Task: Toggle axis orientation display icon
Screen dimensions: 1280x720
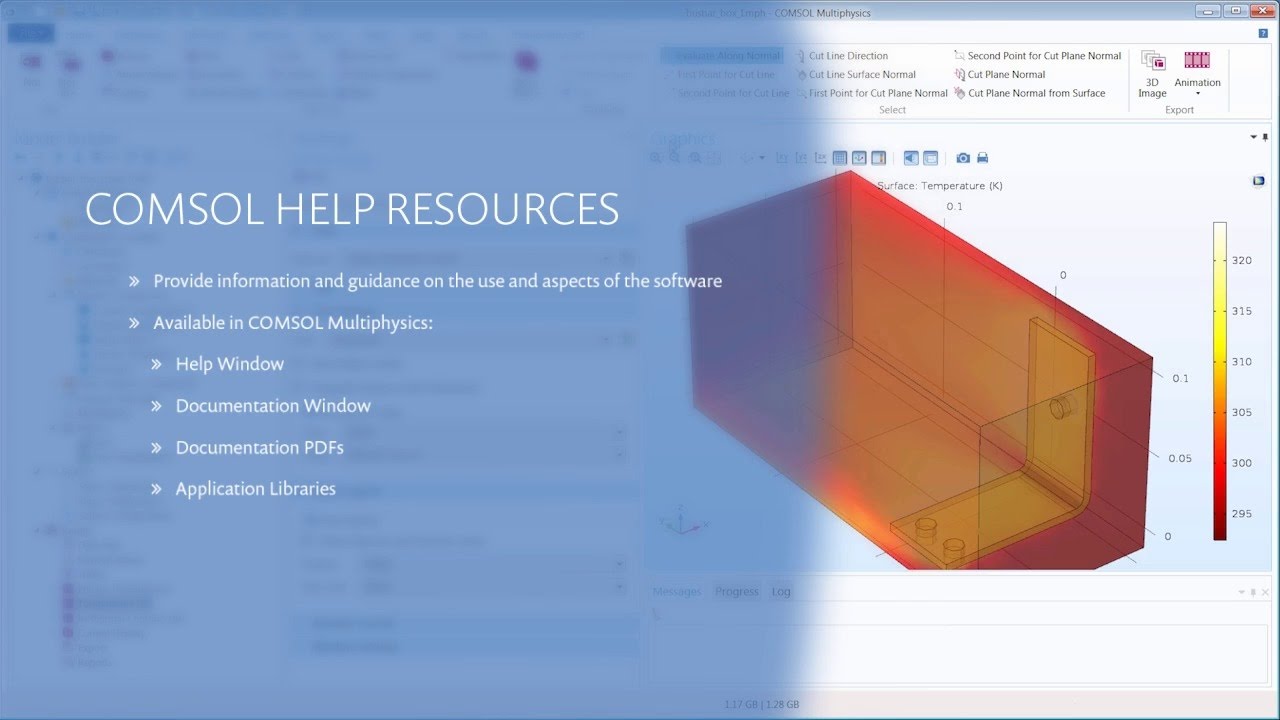Action: [859, 158]
